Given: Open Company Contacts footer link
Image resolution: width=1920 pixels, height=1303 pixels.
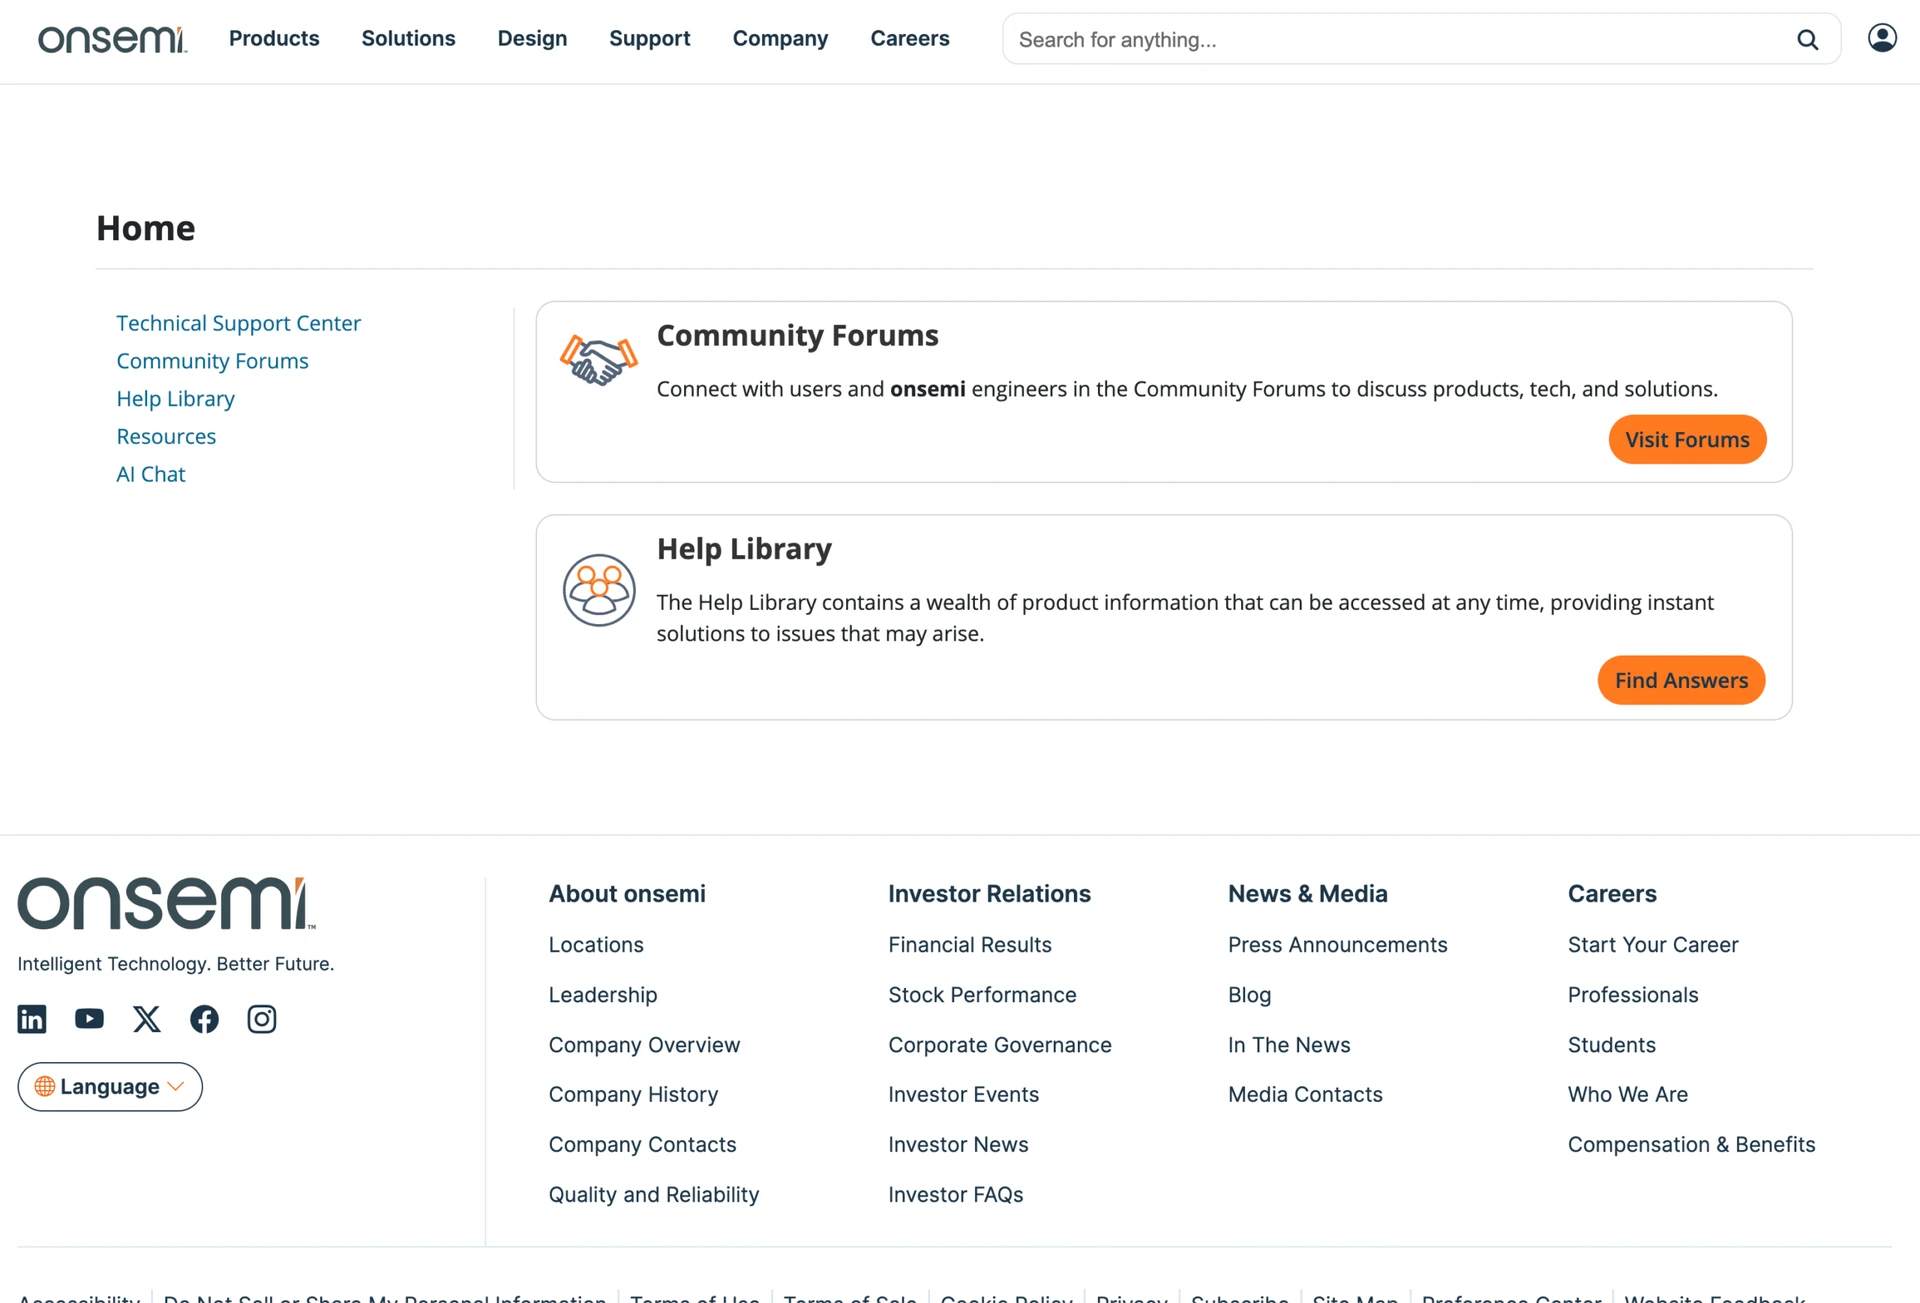Looking at the screenshot, I should click(x=642, y=1145).
